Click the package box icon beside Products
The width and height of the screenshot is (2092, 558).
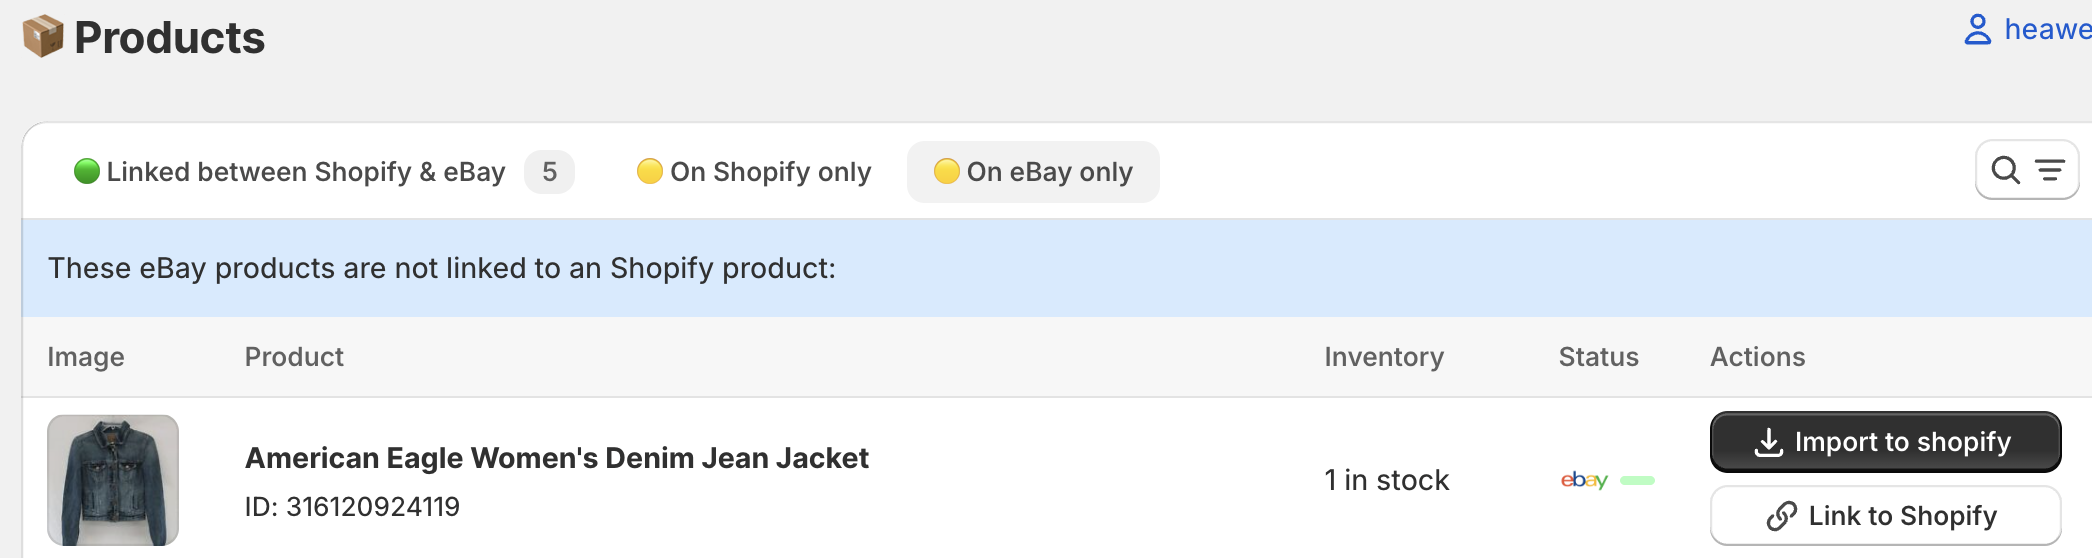click(x=43, y=37)
